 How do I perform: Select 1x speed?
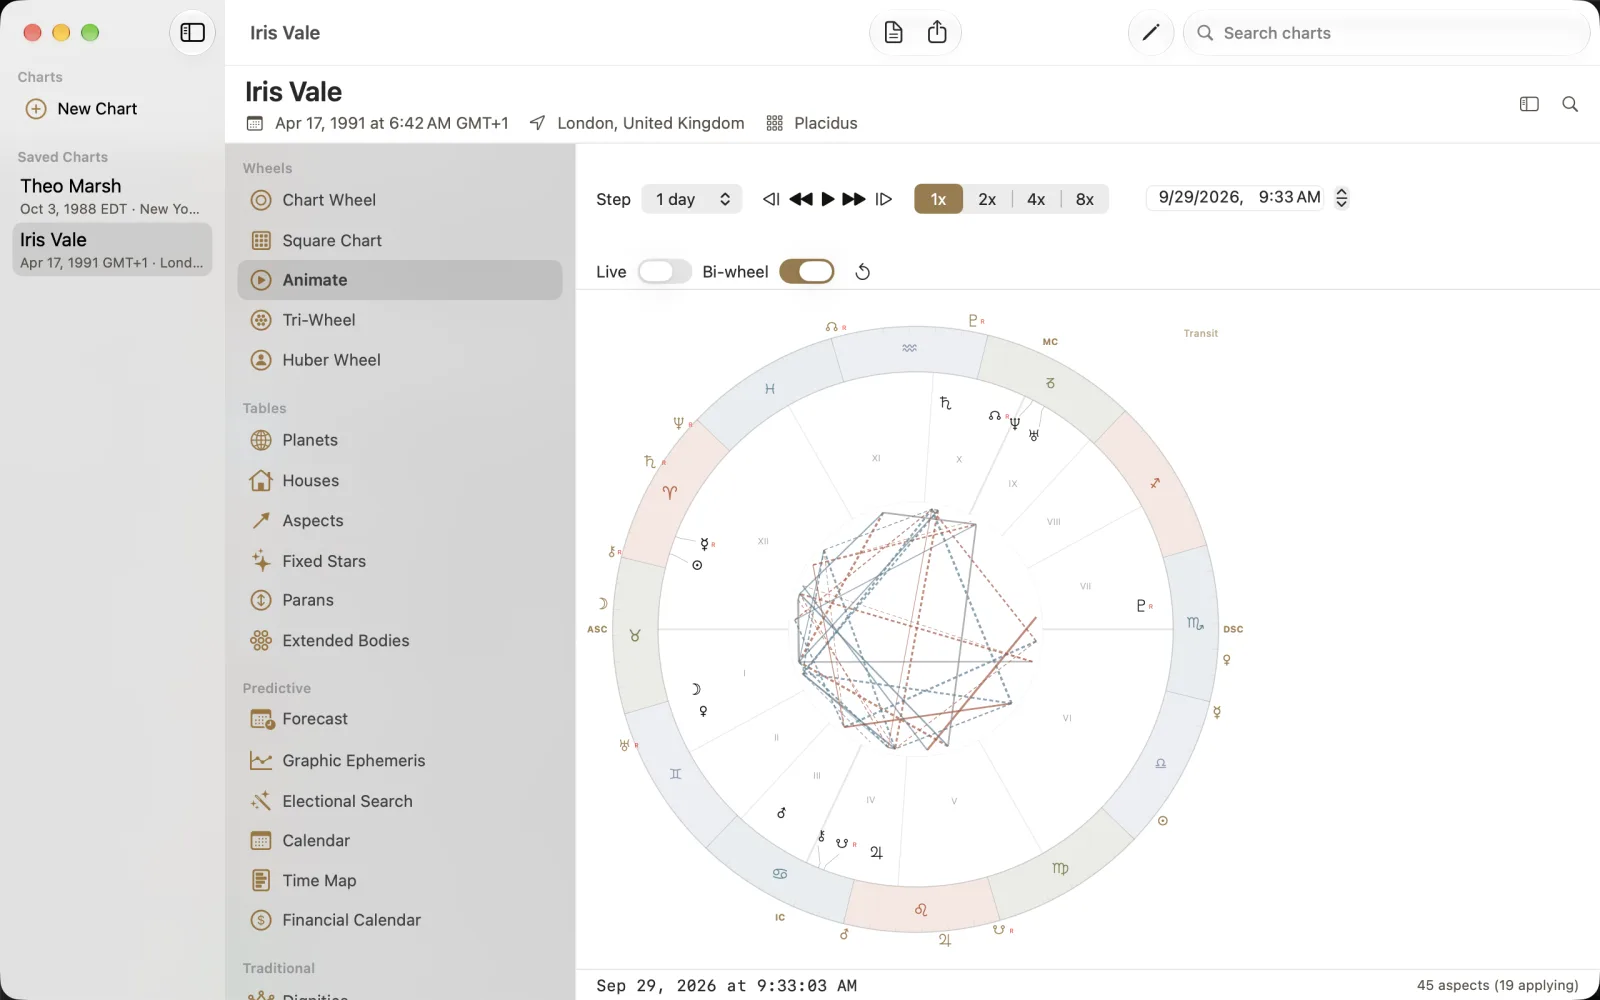coord(938,199)
